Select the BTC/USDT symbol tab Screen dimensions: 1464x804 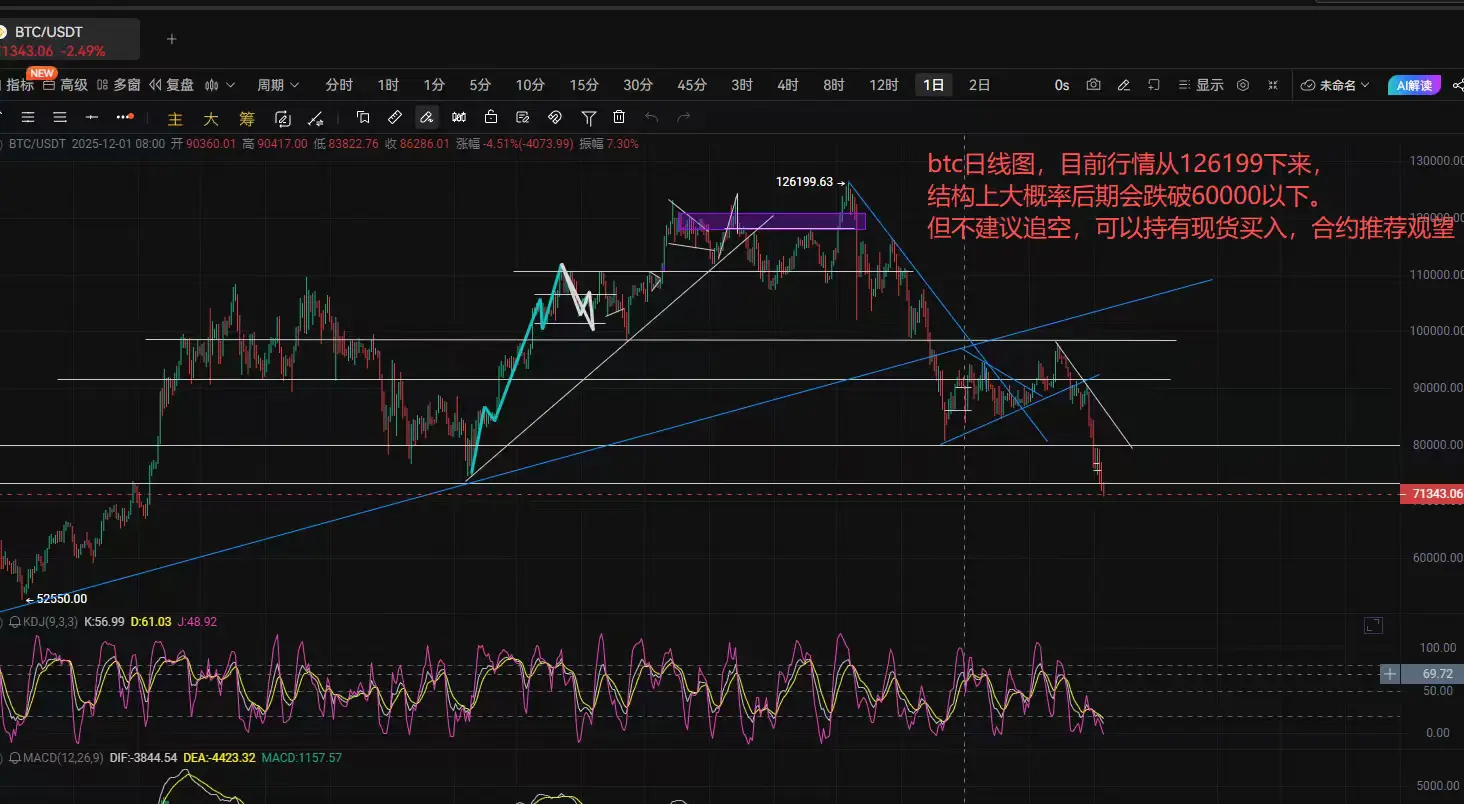(x=70, y=40)
